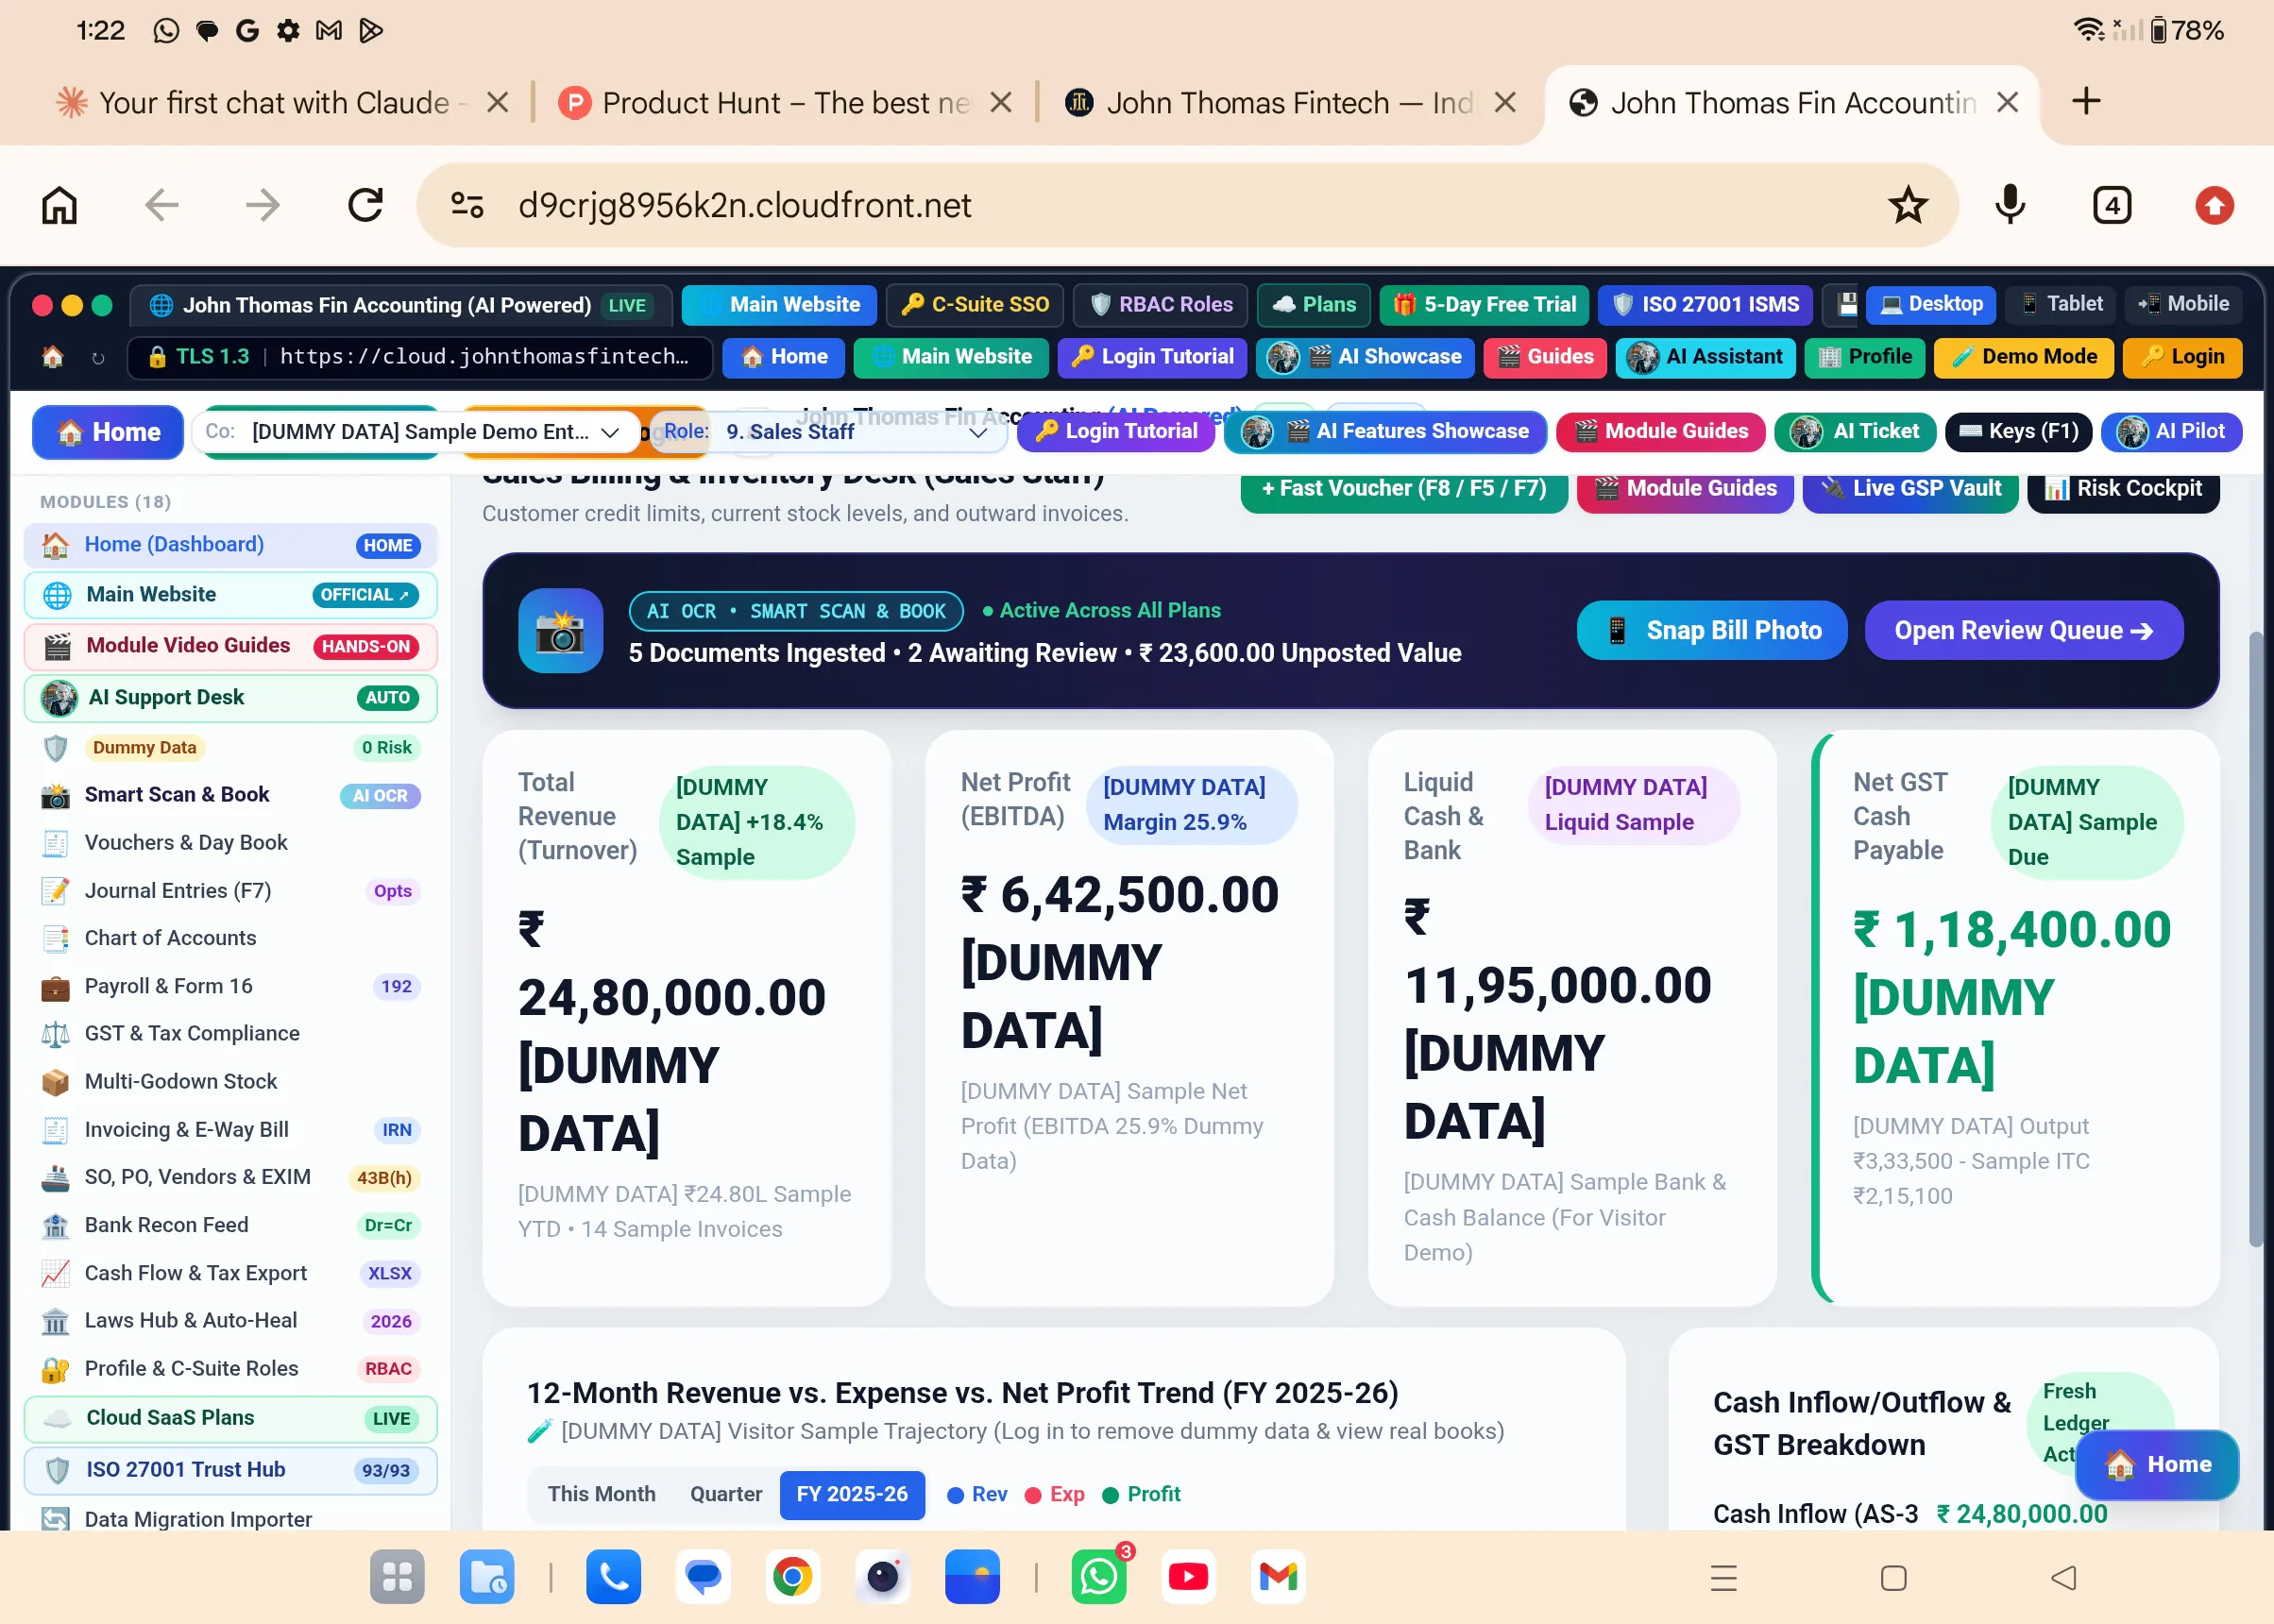
Task: Open Home (Dashboard) in the sidebar
Action: click(230, 545)
